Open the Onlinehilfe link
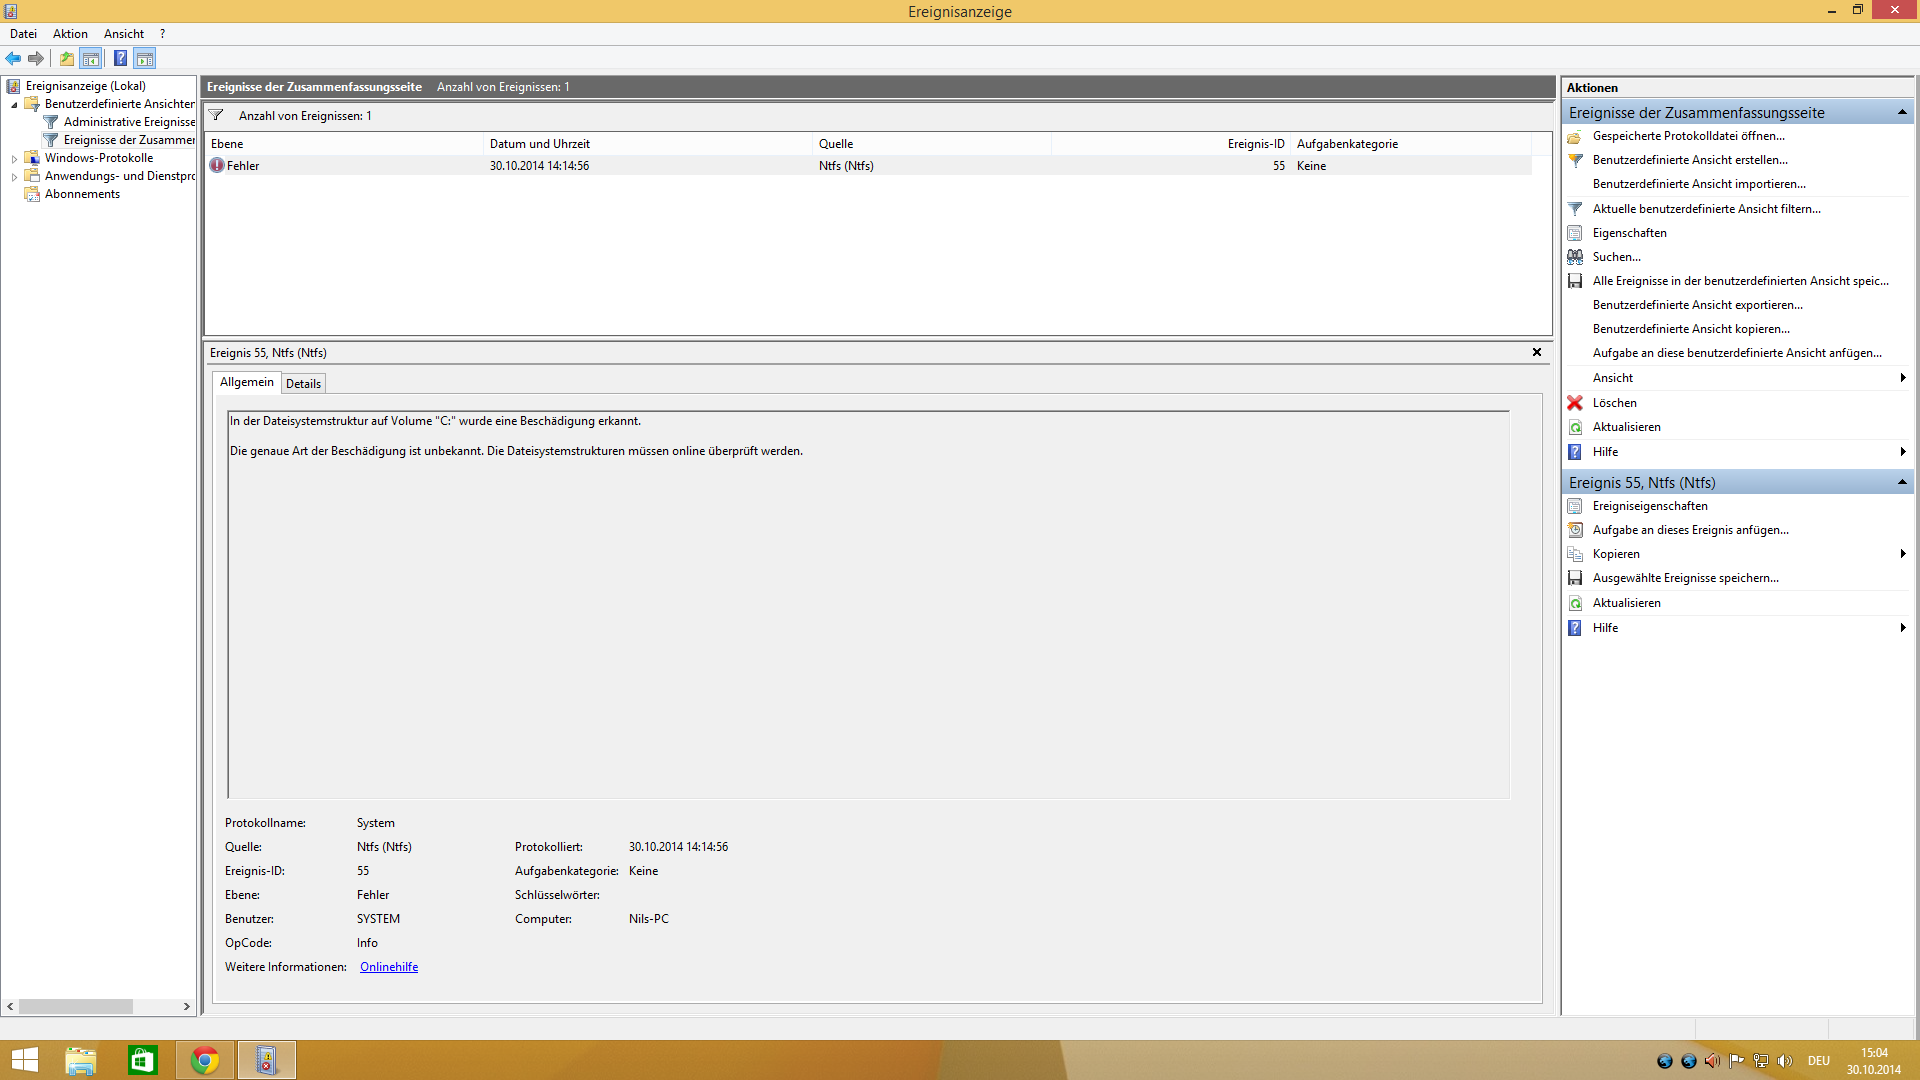 tap(388, 967)
